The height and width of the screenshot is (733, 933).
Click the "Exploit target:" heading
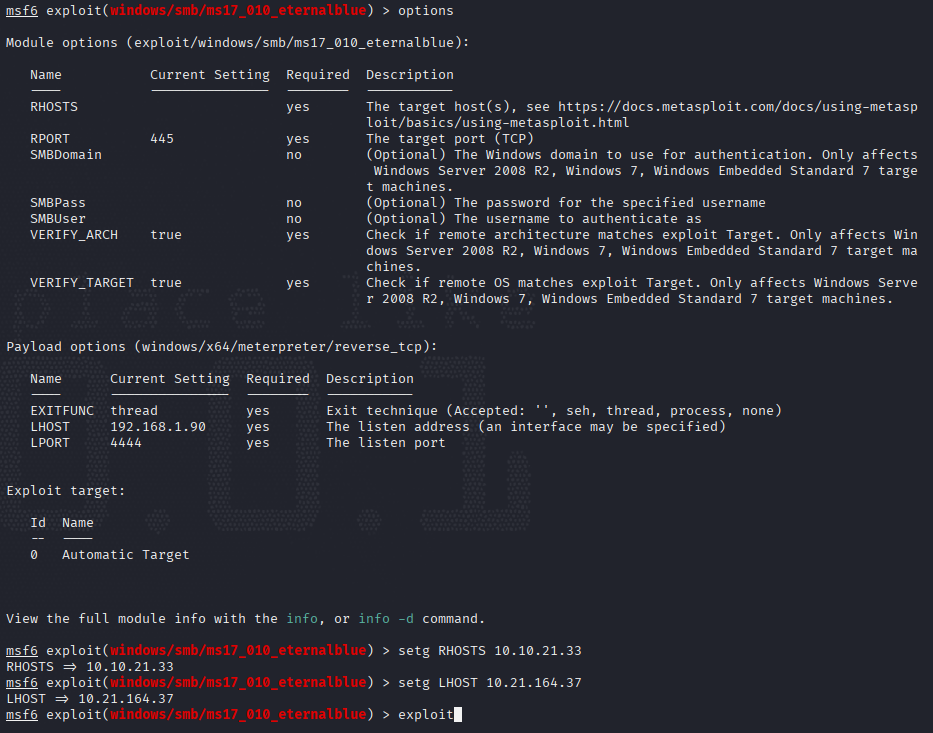coord(66,491)
